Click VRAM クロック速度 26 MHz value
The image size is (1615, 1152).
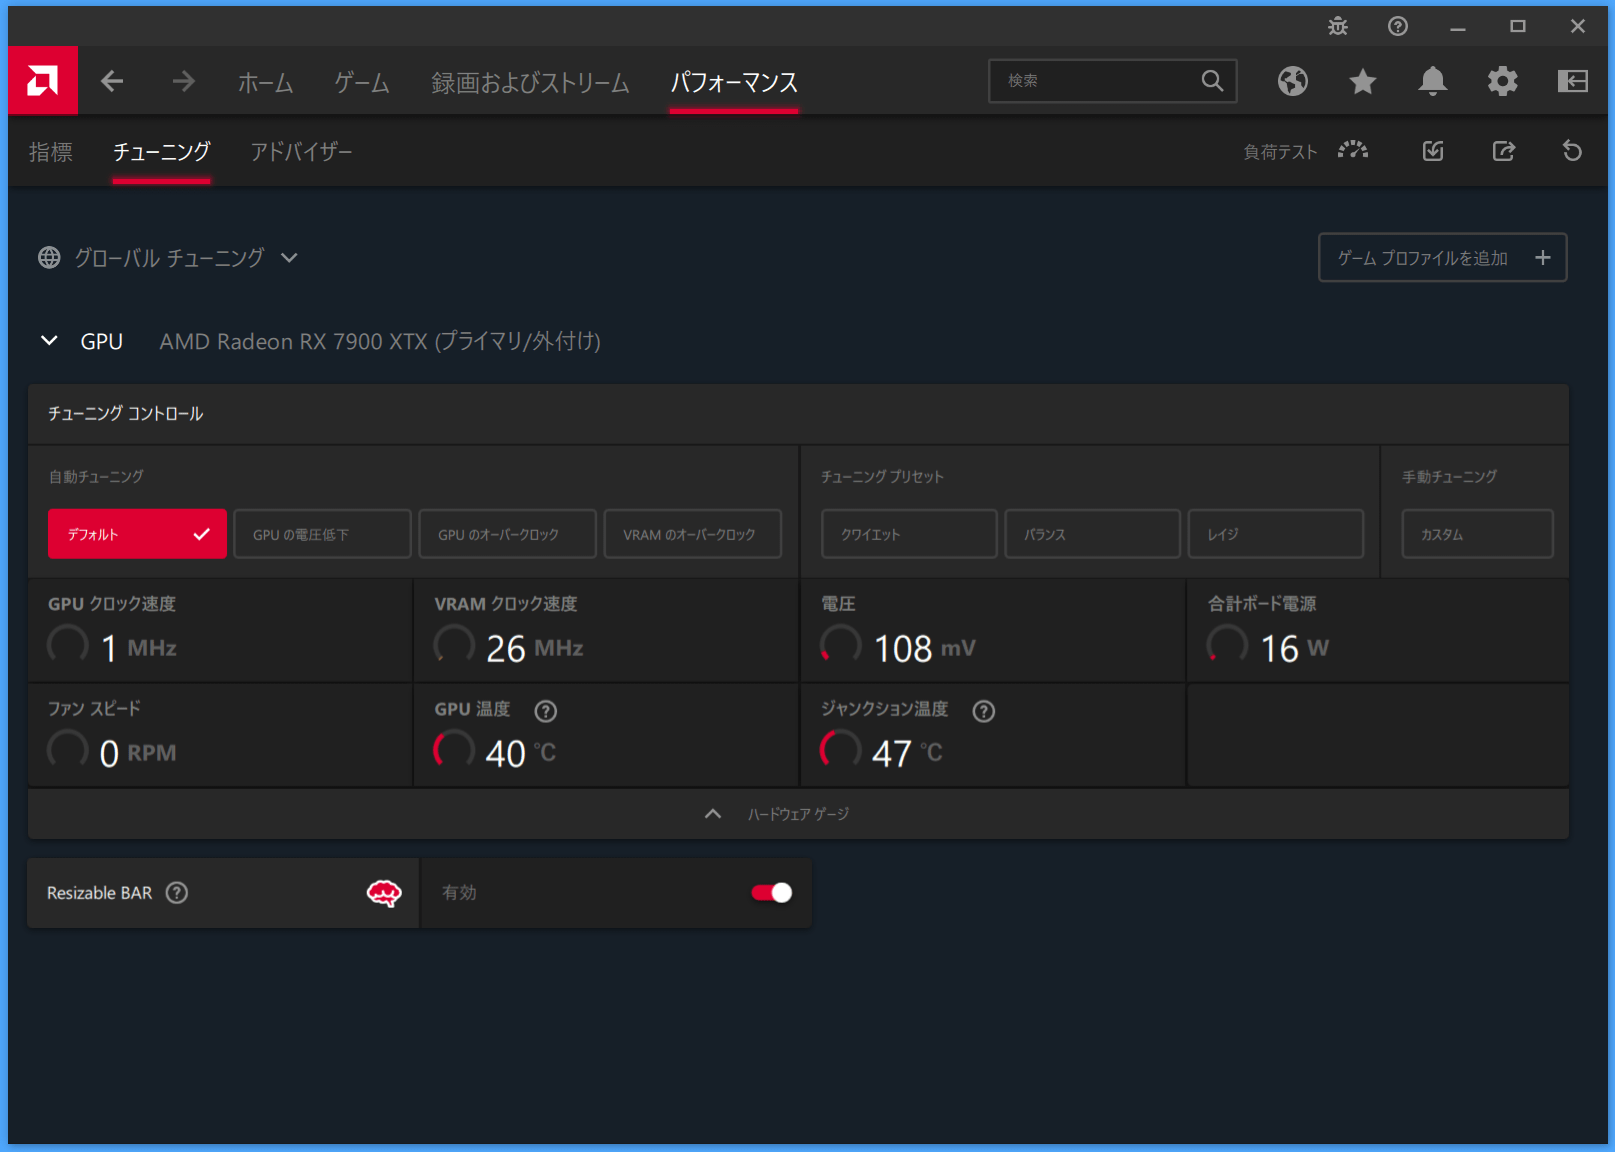pyautogui.click(x=534, y=649)
